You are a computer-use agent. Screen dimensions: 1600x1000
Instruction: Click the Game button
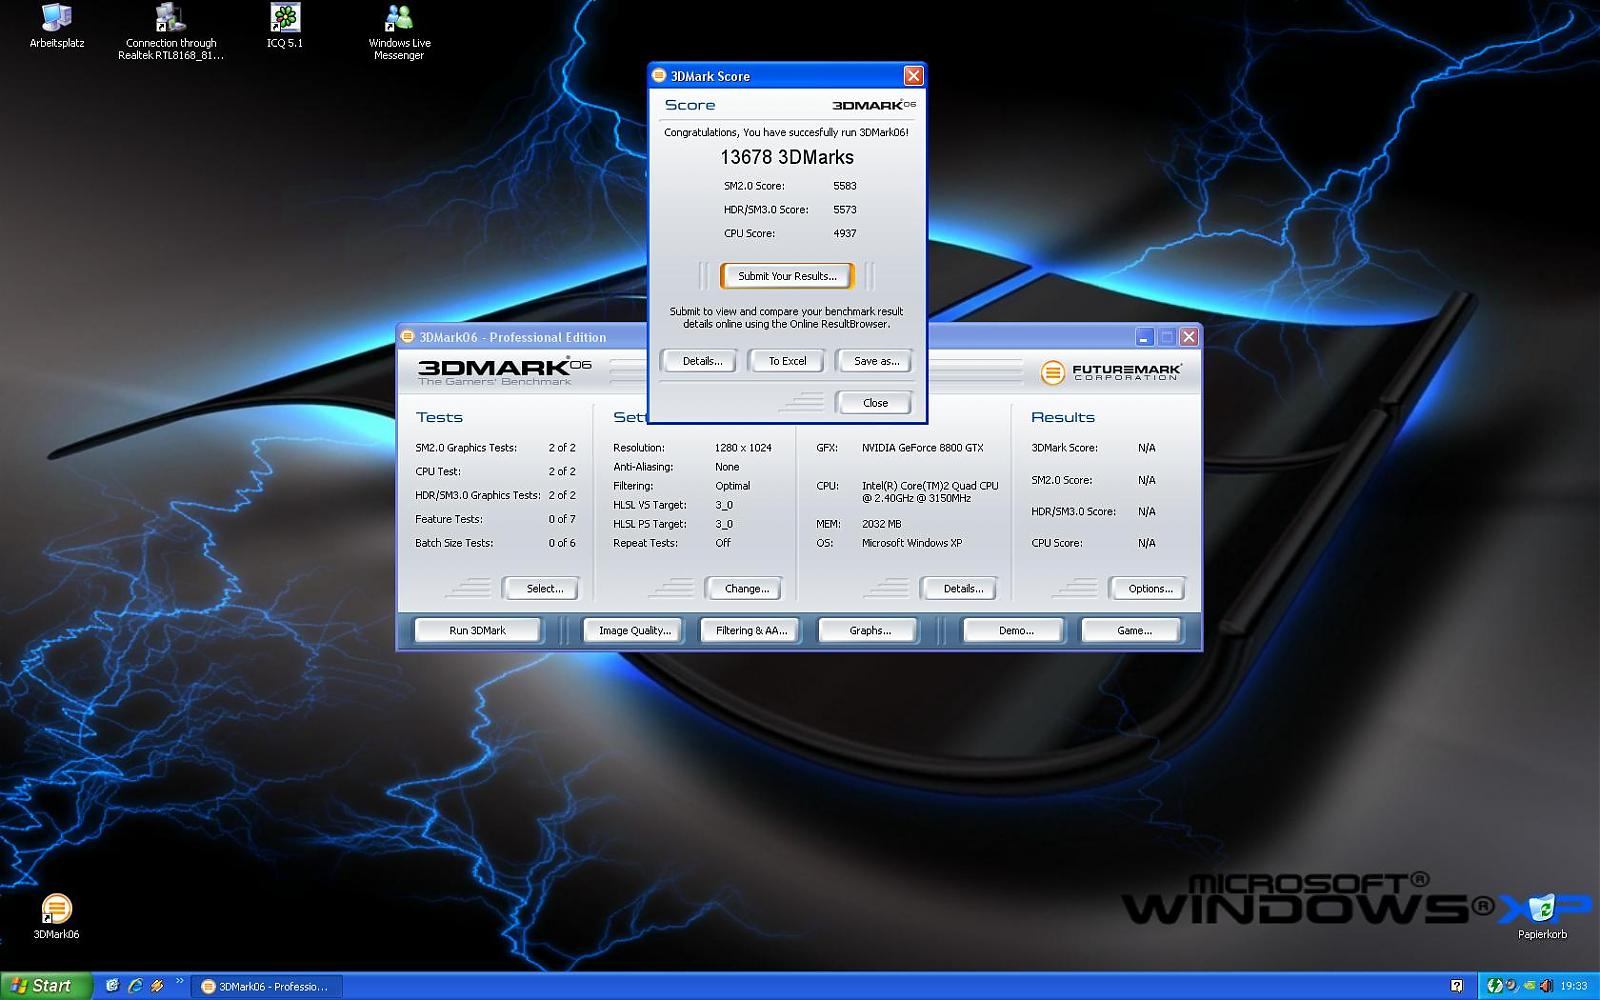(x=1134, y=631)
